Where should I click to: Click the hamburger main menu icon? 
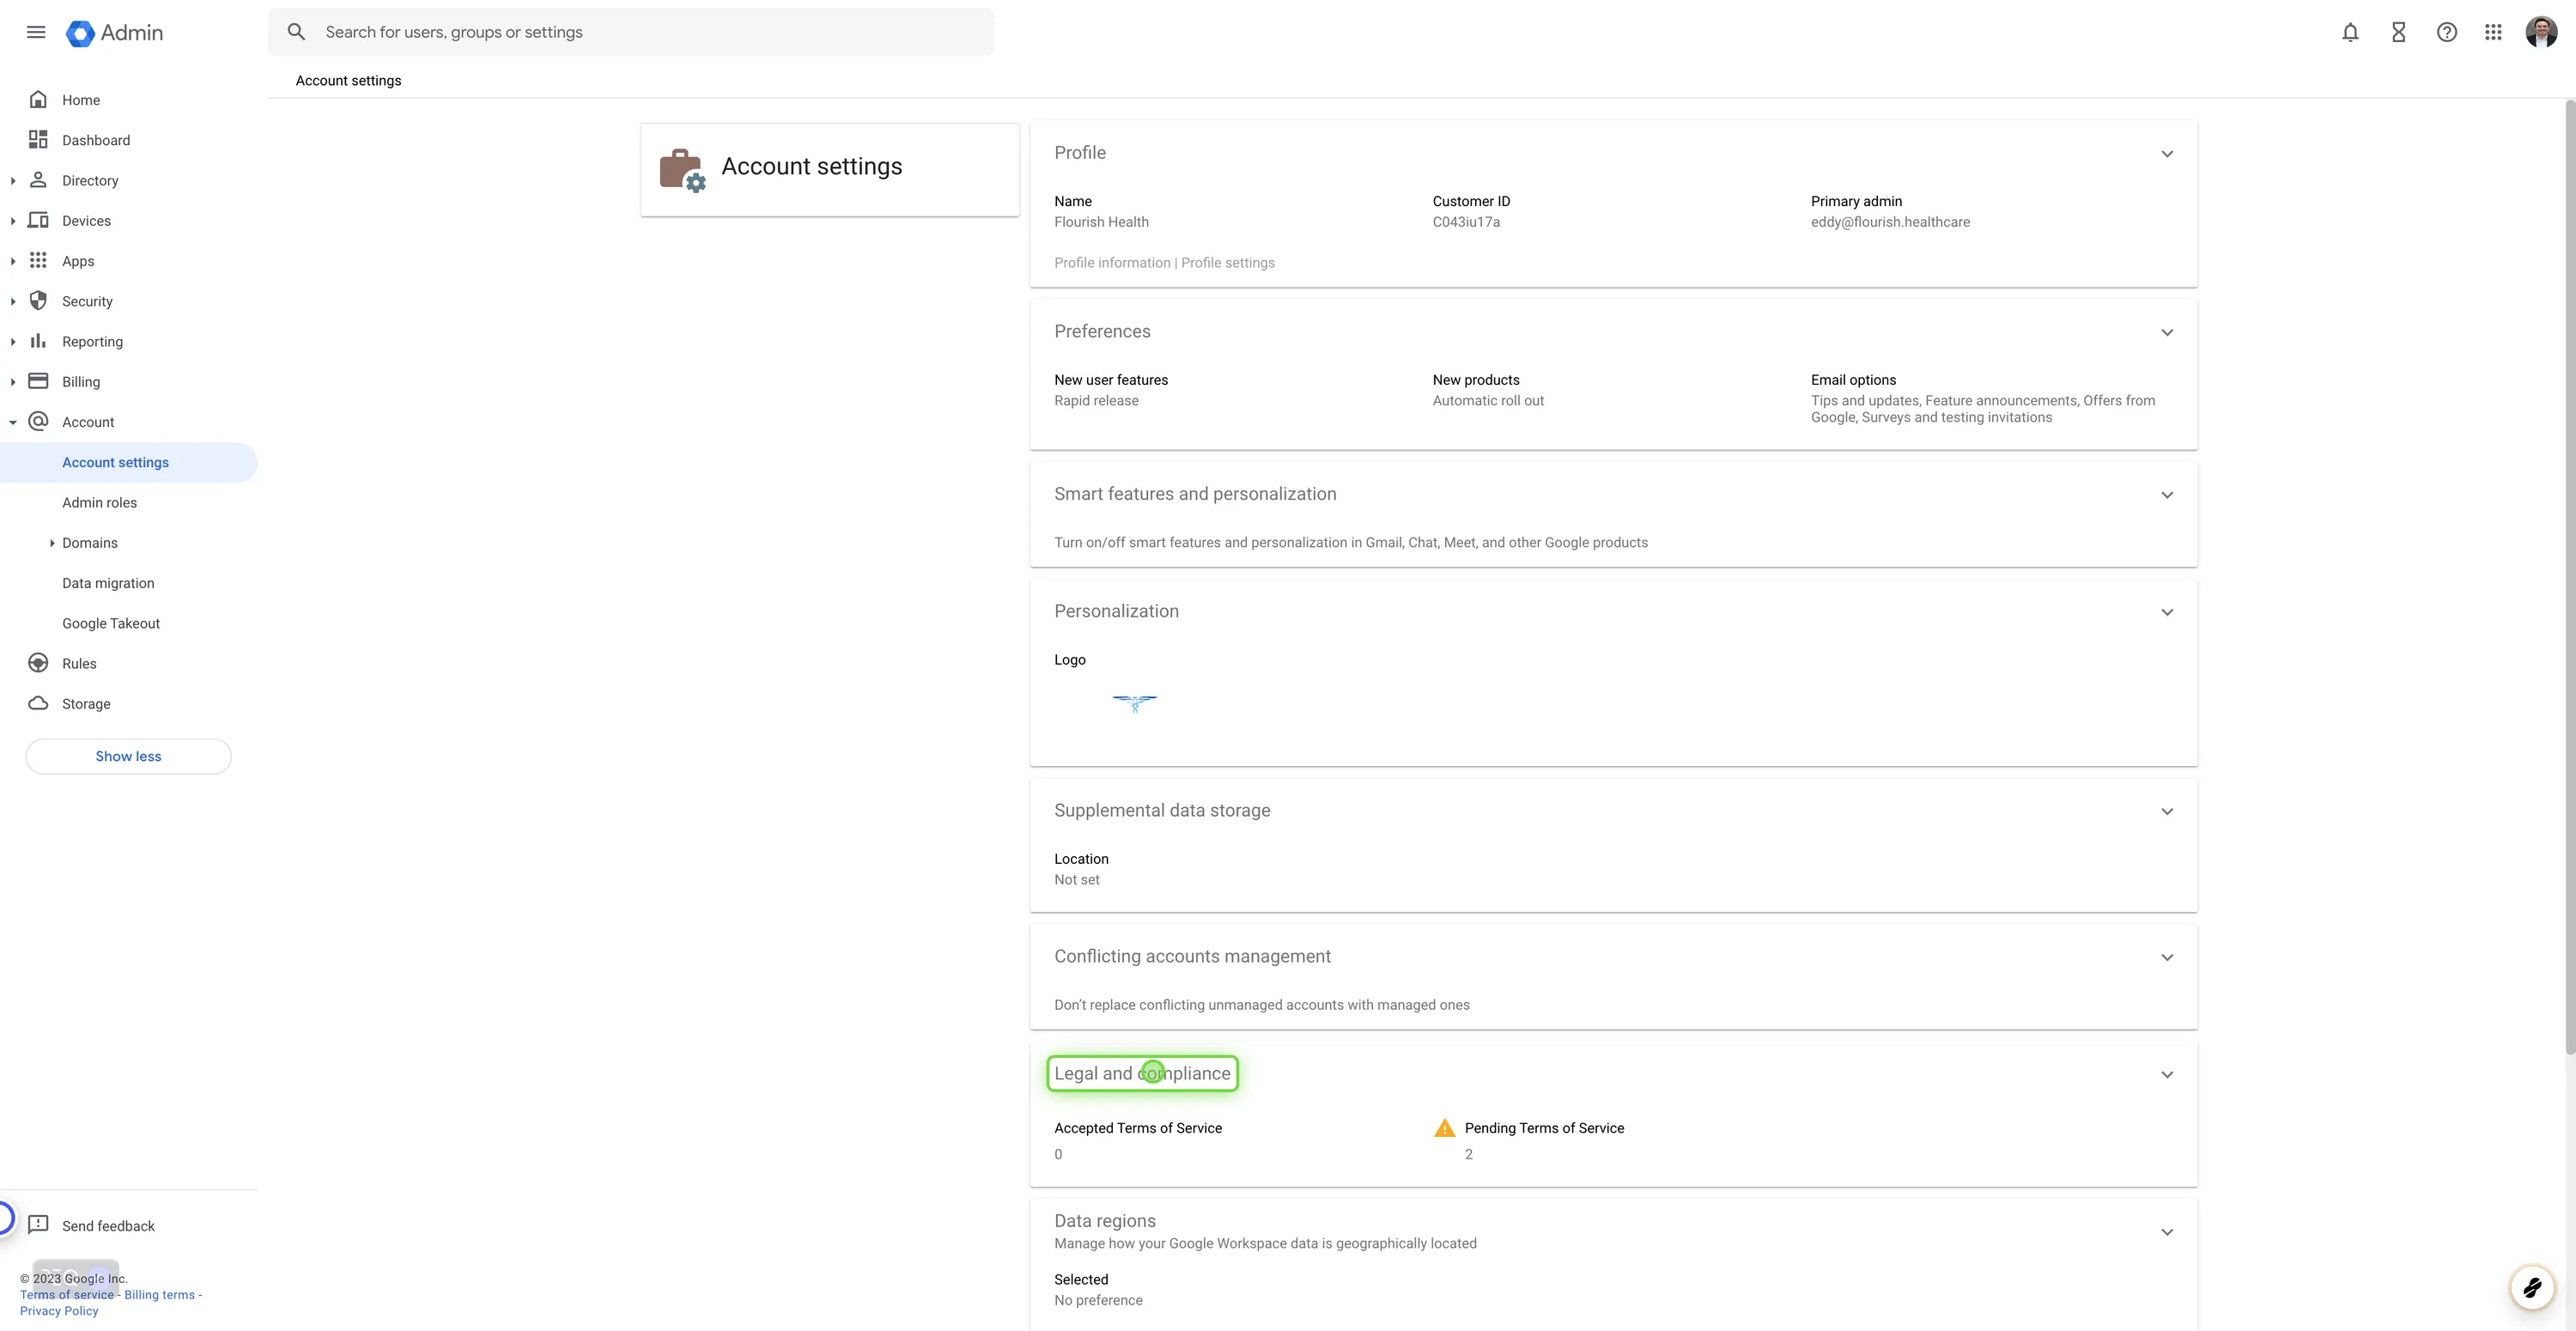pyautogui.click(x=36, y=32)
